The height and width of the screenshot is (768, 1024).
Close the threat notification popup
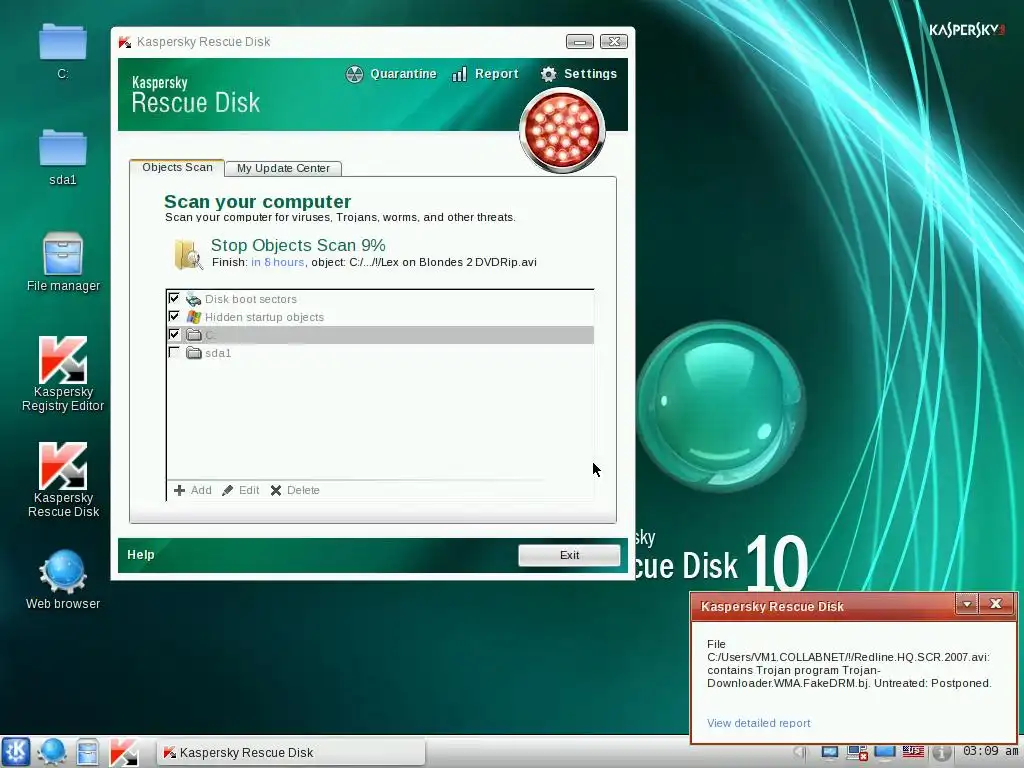coord(995,604)
